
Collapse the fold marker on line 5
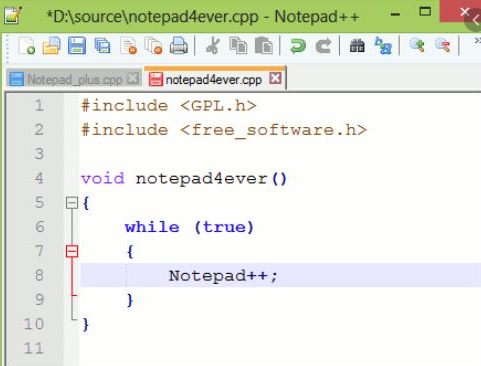[72, 203]
